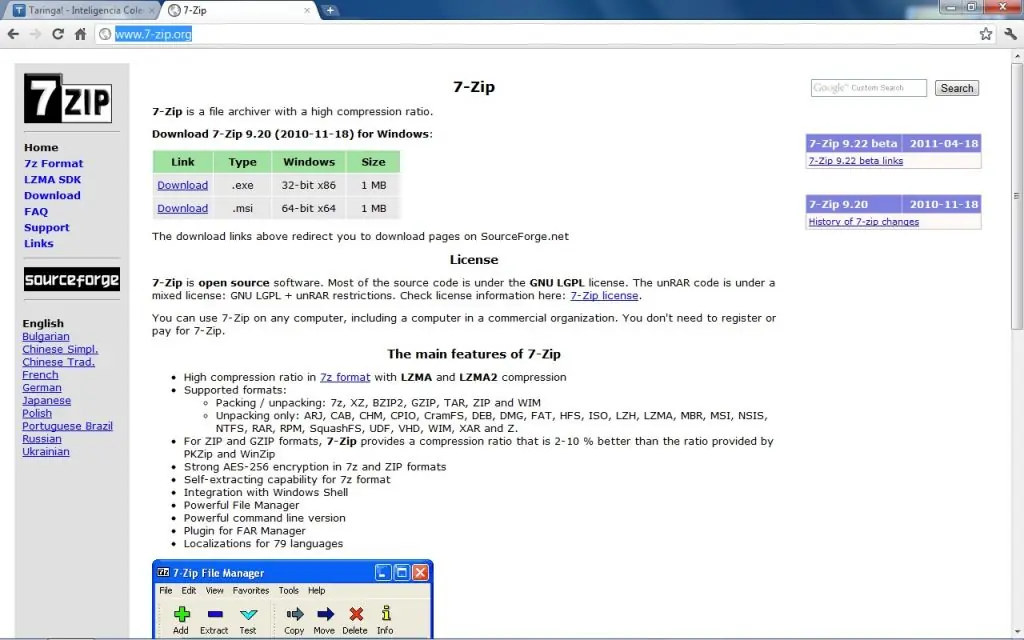Go back with the browser back arrow
This screenshot has height=640, width=1024.
coord(13,34)
